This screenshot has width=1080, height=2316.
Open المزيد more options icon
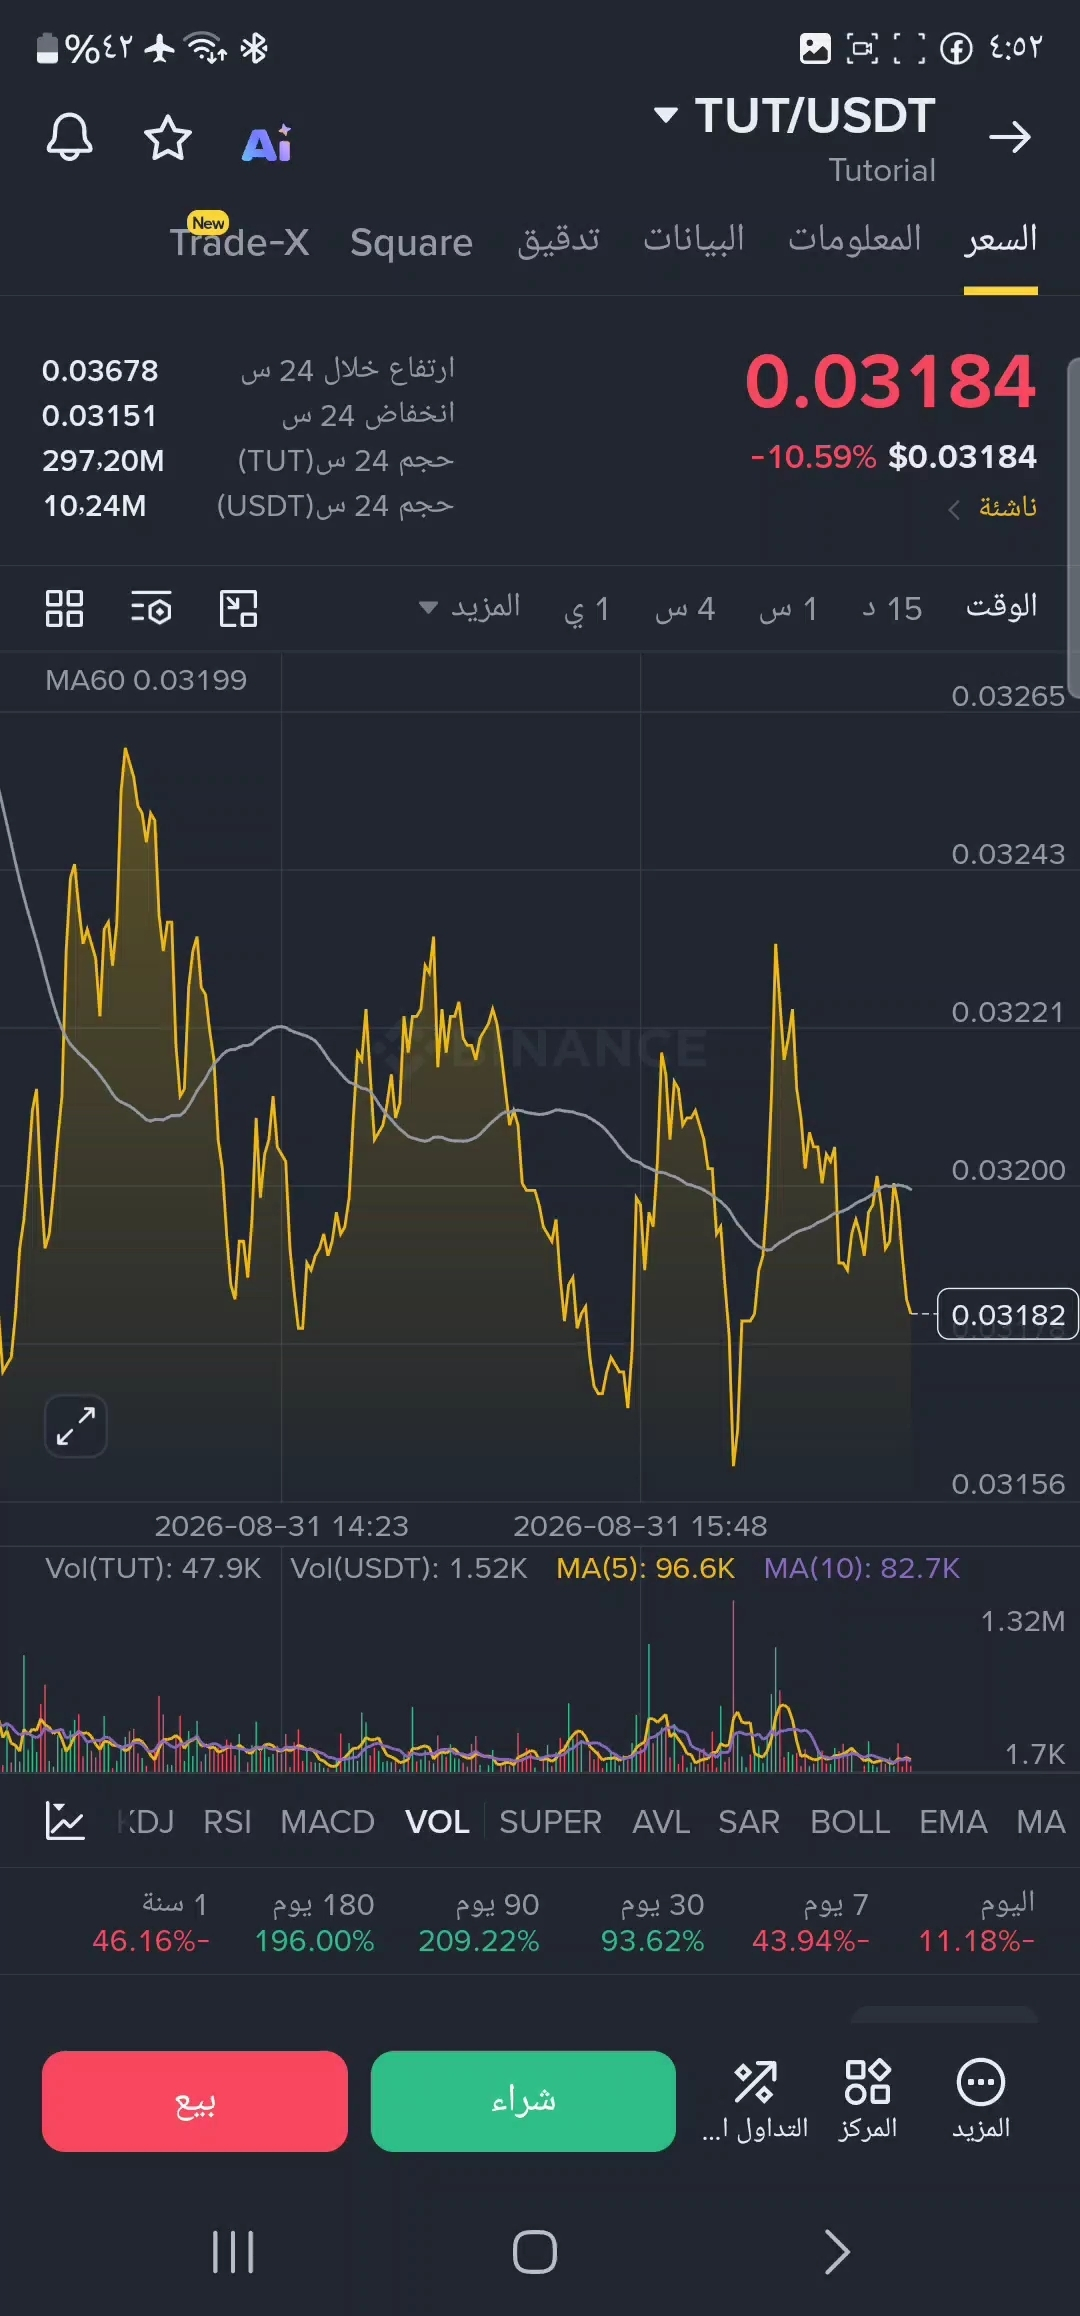[981, 2100]
